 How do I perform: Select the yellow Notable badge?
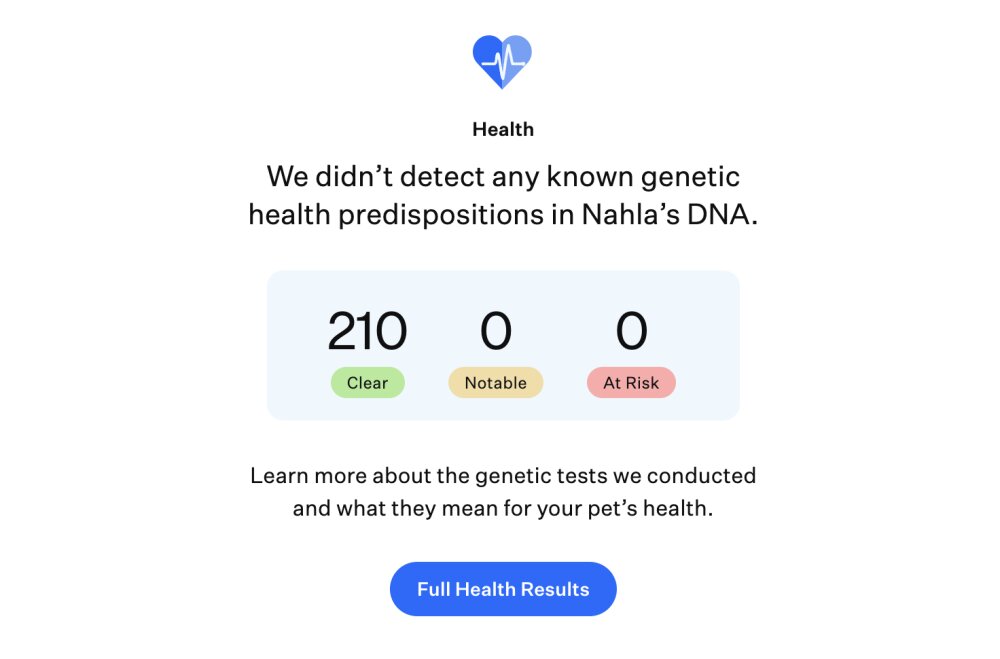point(496,383)
